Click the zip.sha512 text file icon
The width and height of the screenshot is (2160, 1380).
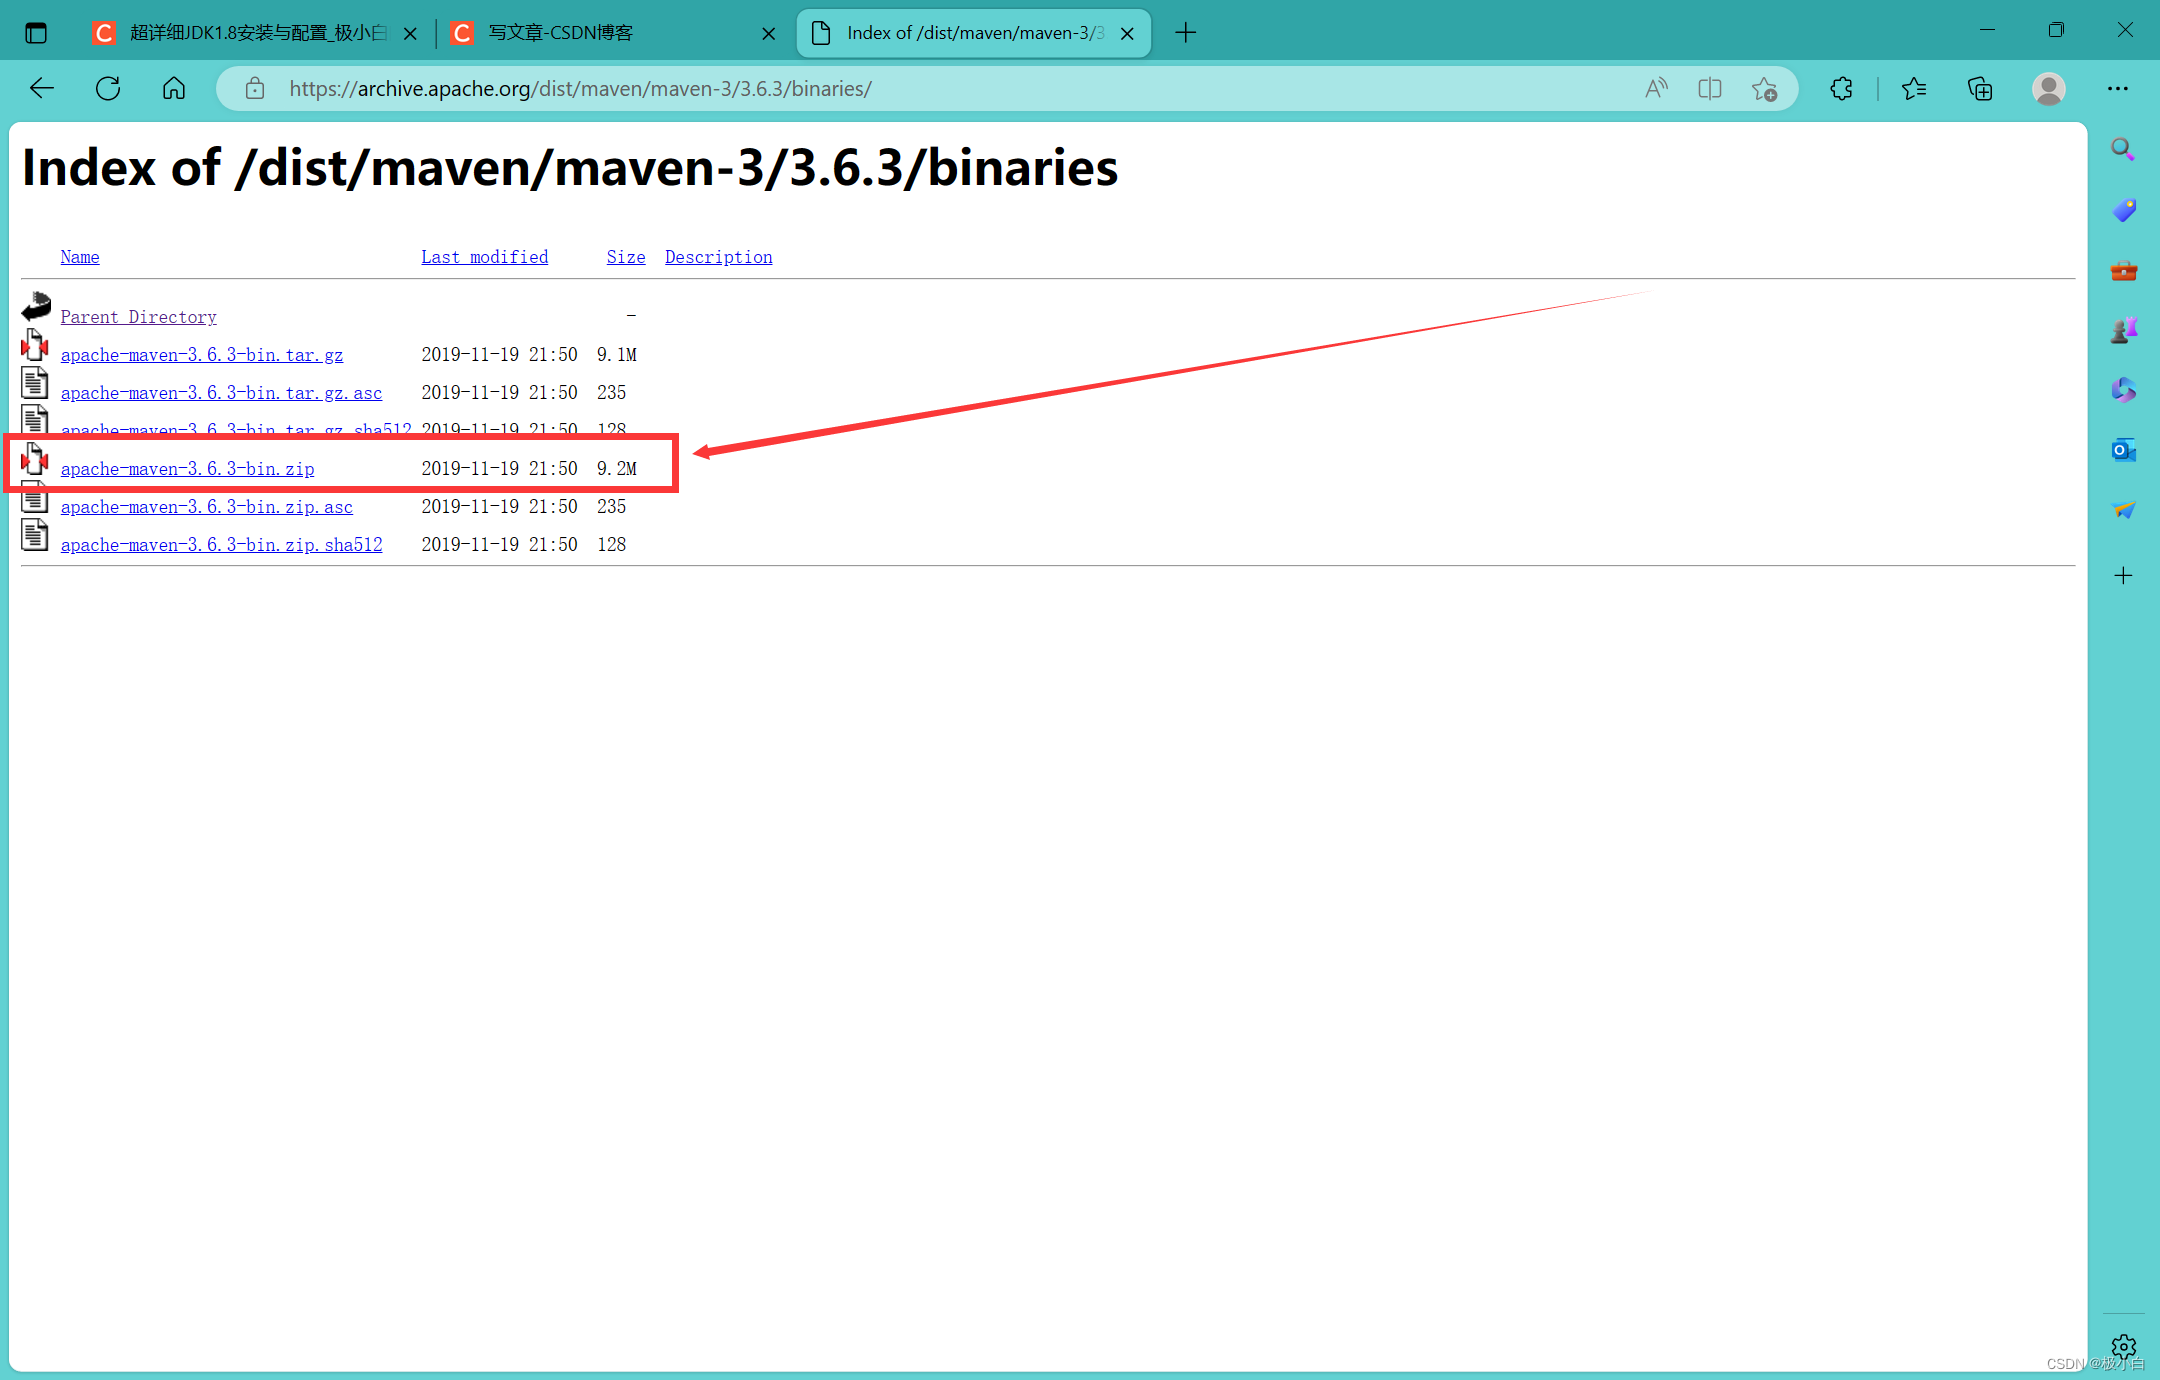[x=35, y=535]
